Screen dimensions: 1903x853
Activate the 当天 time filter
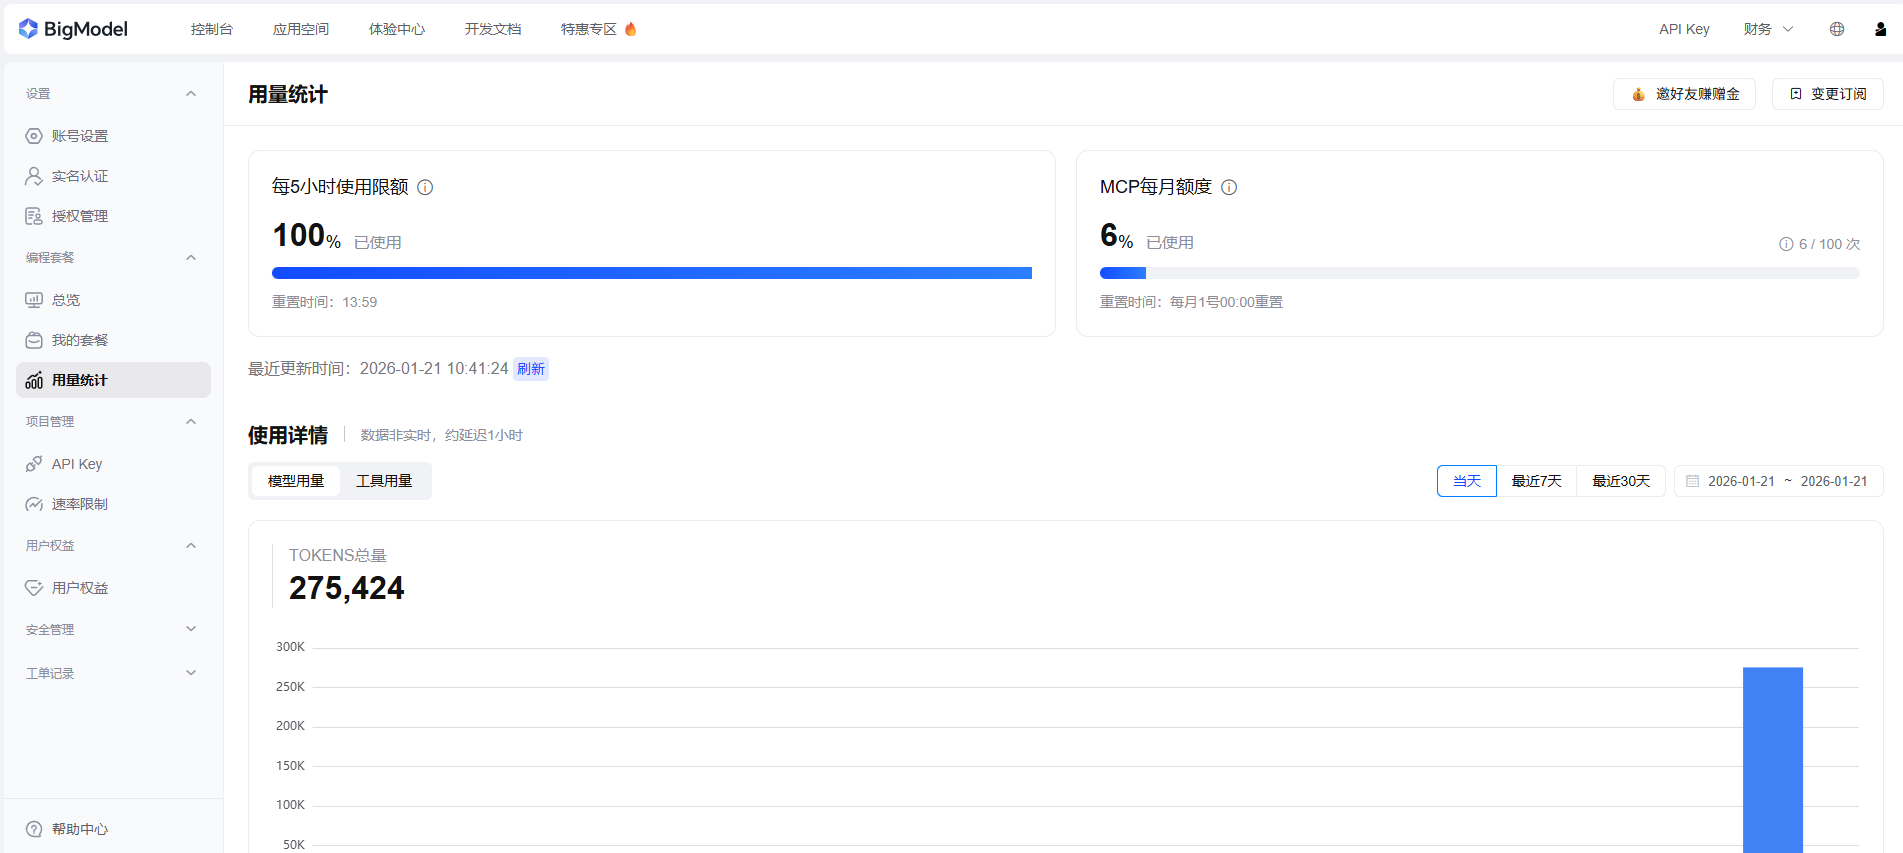click(1466, 481)
